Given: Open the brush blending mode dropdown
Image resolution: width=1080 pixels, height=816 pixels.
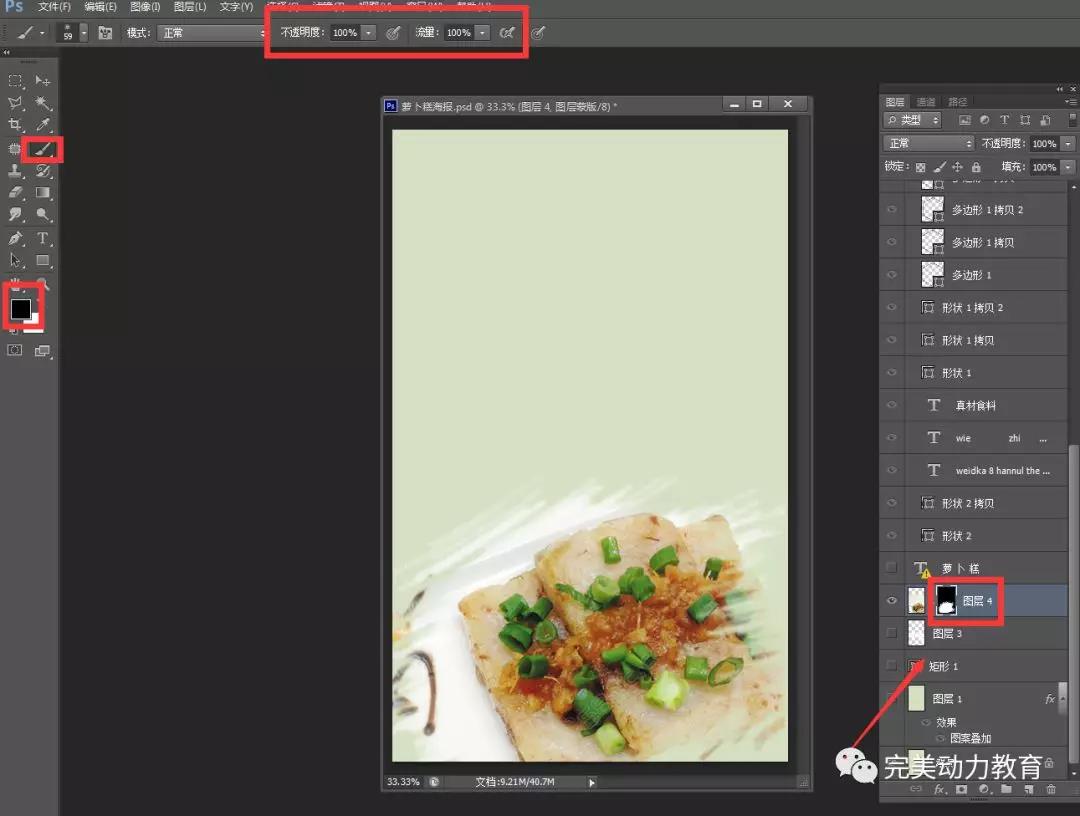Looking at the screenshot, I should coord(212,33).
